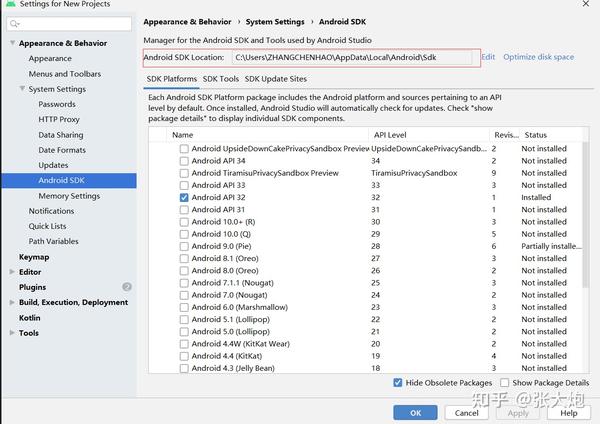Enable Show Package Details checkbox
Screen dimensions: 600x424
pos(504,383)
